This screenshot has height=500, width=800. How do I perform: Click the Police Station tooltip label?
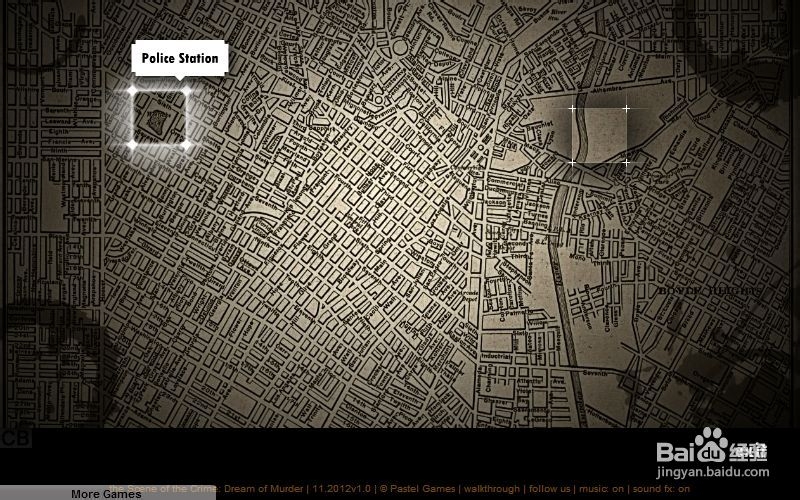click(x=180, y=58)
